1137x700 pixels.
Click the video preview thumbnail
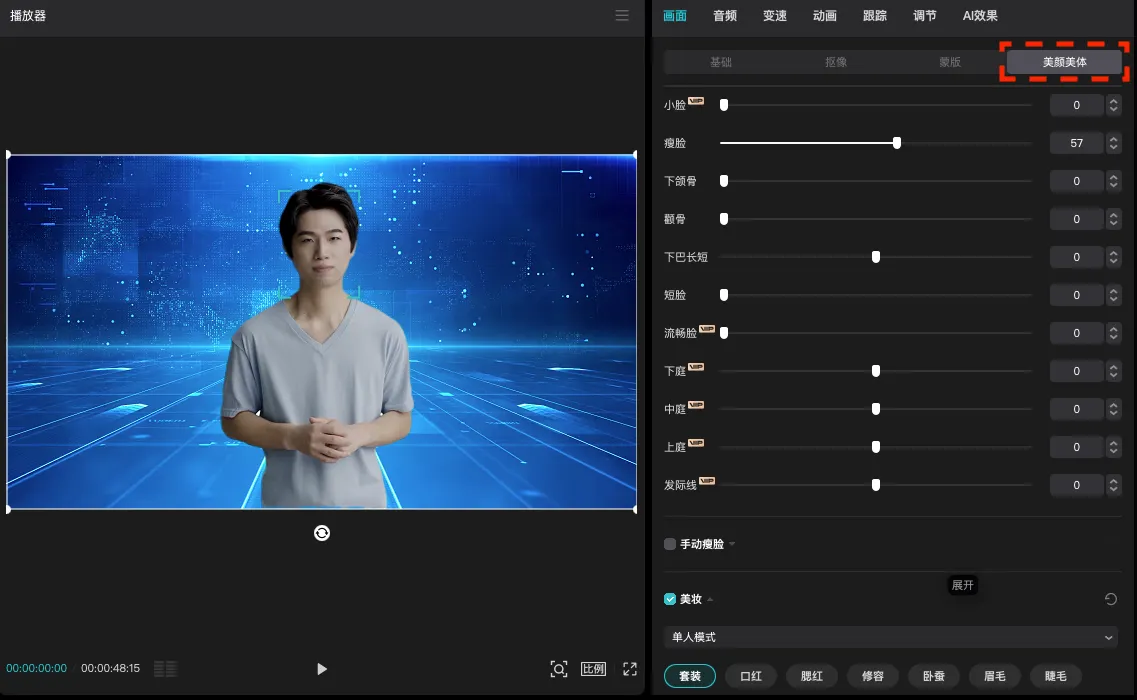[322, 332]
